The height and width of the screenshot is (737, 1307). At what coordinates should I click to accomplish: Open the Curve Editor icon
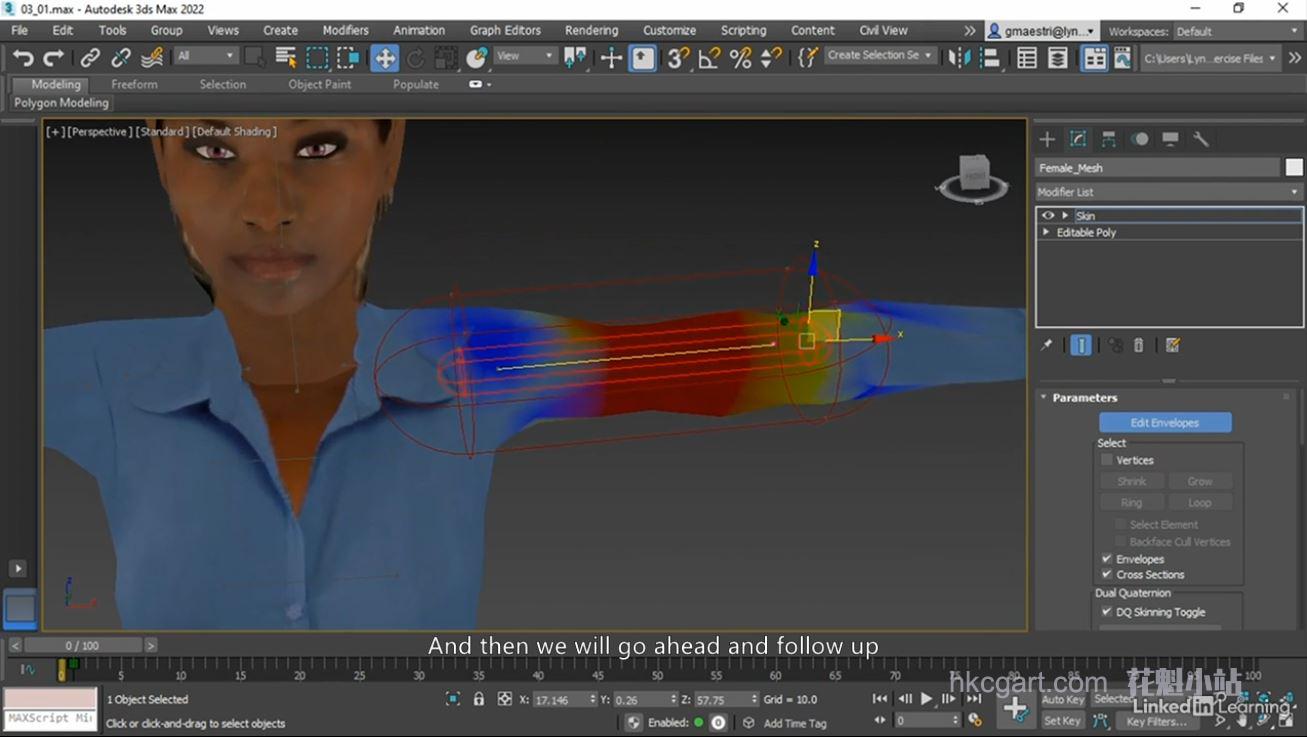[1123, 58]
